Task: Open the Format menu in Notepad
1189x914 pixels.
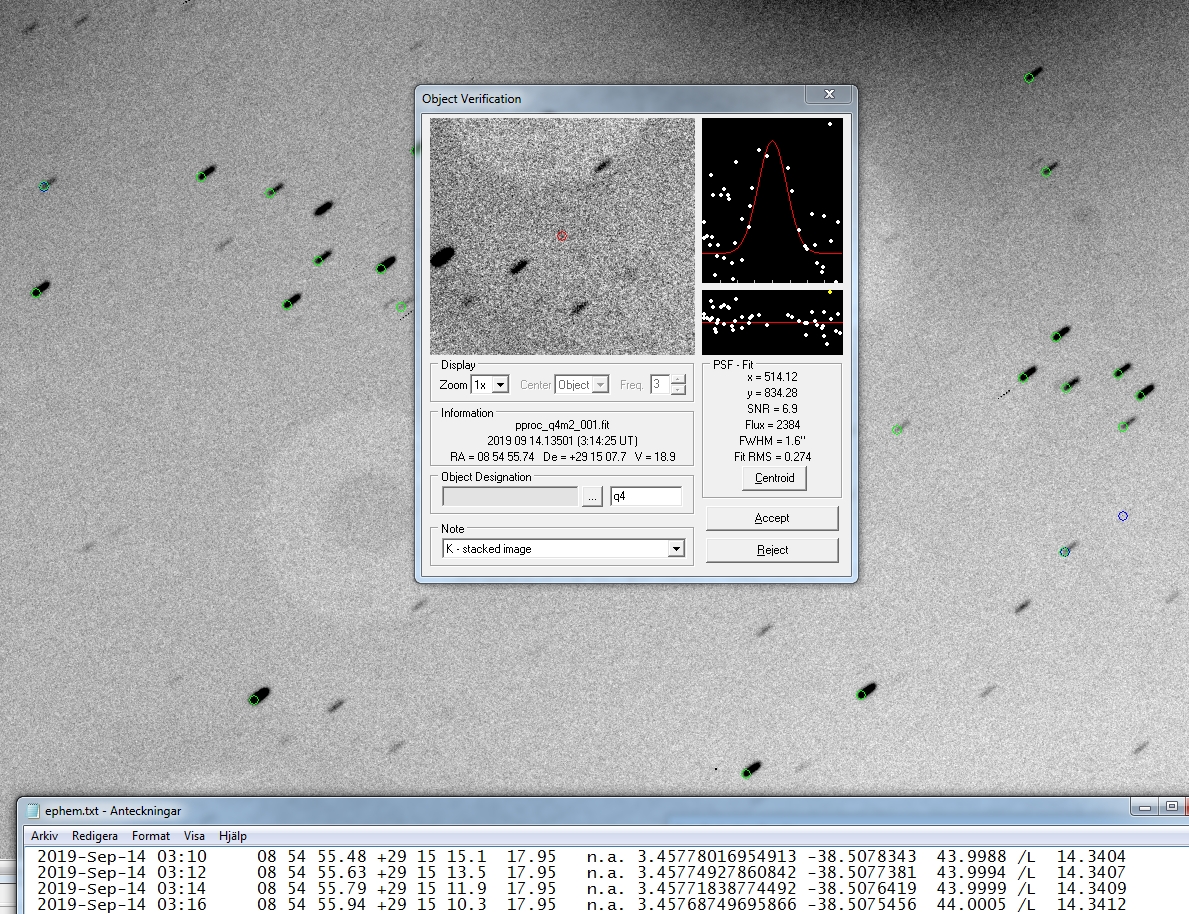Action: tap(151, 836)
